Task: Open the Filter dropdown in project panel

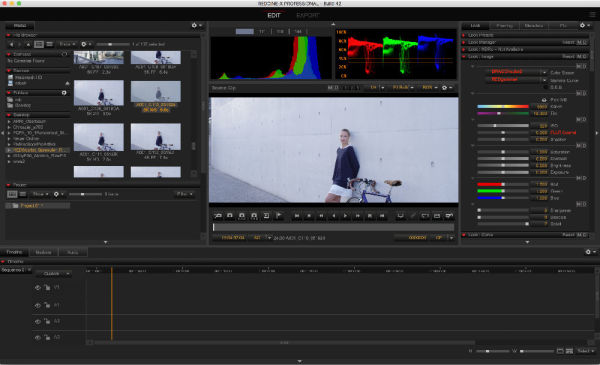Action: point(184,194)
